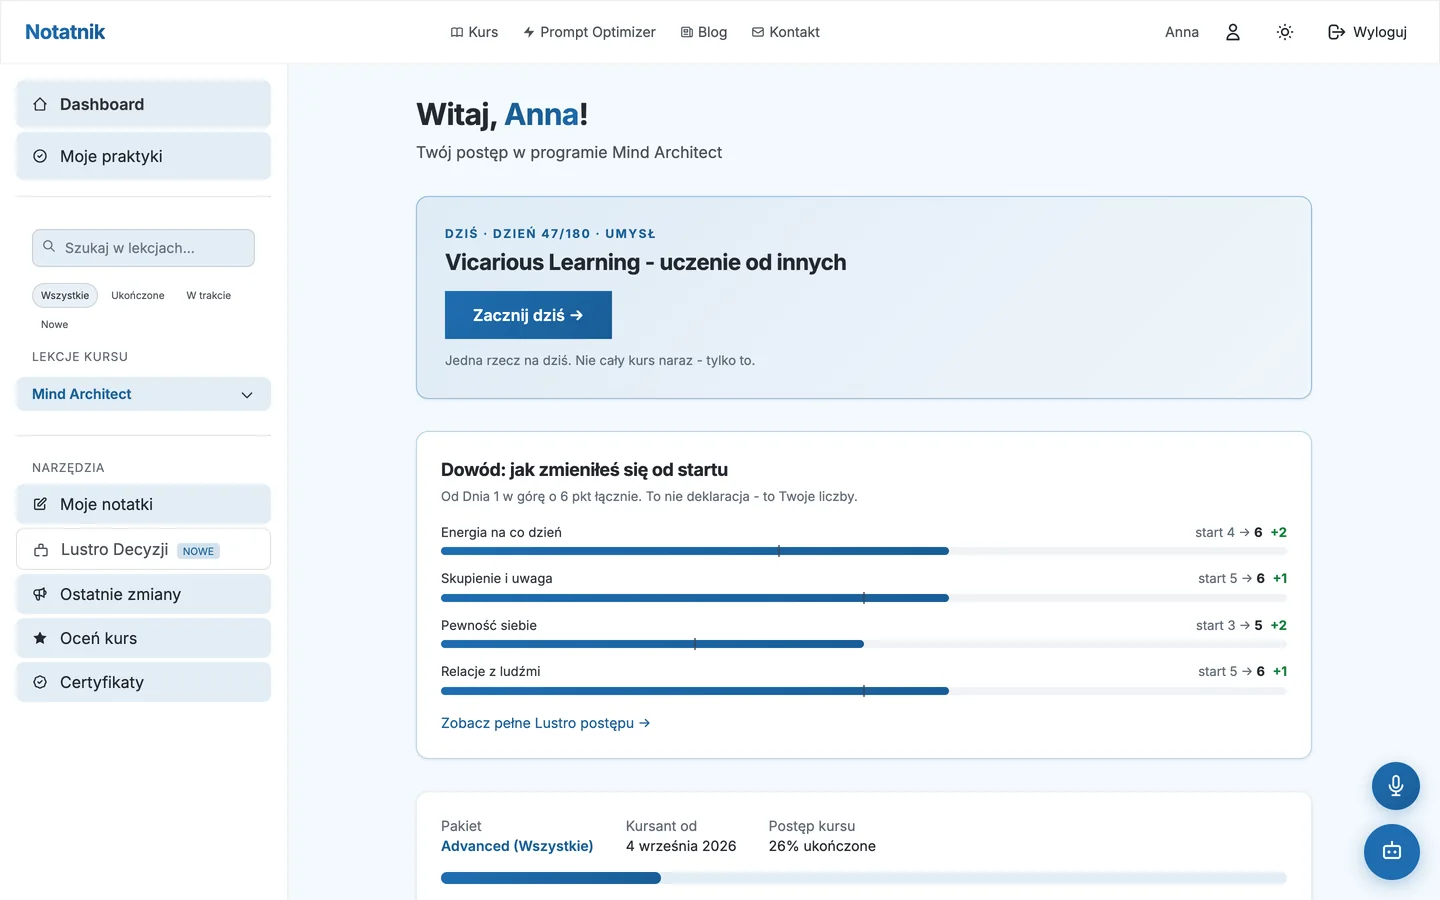Click the Lustro Decyzji icon

point(41,550)
